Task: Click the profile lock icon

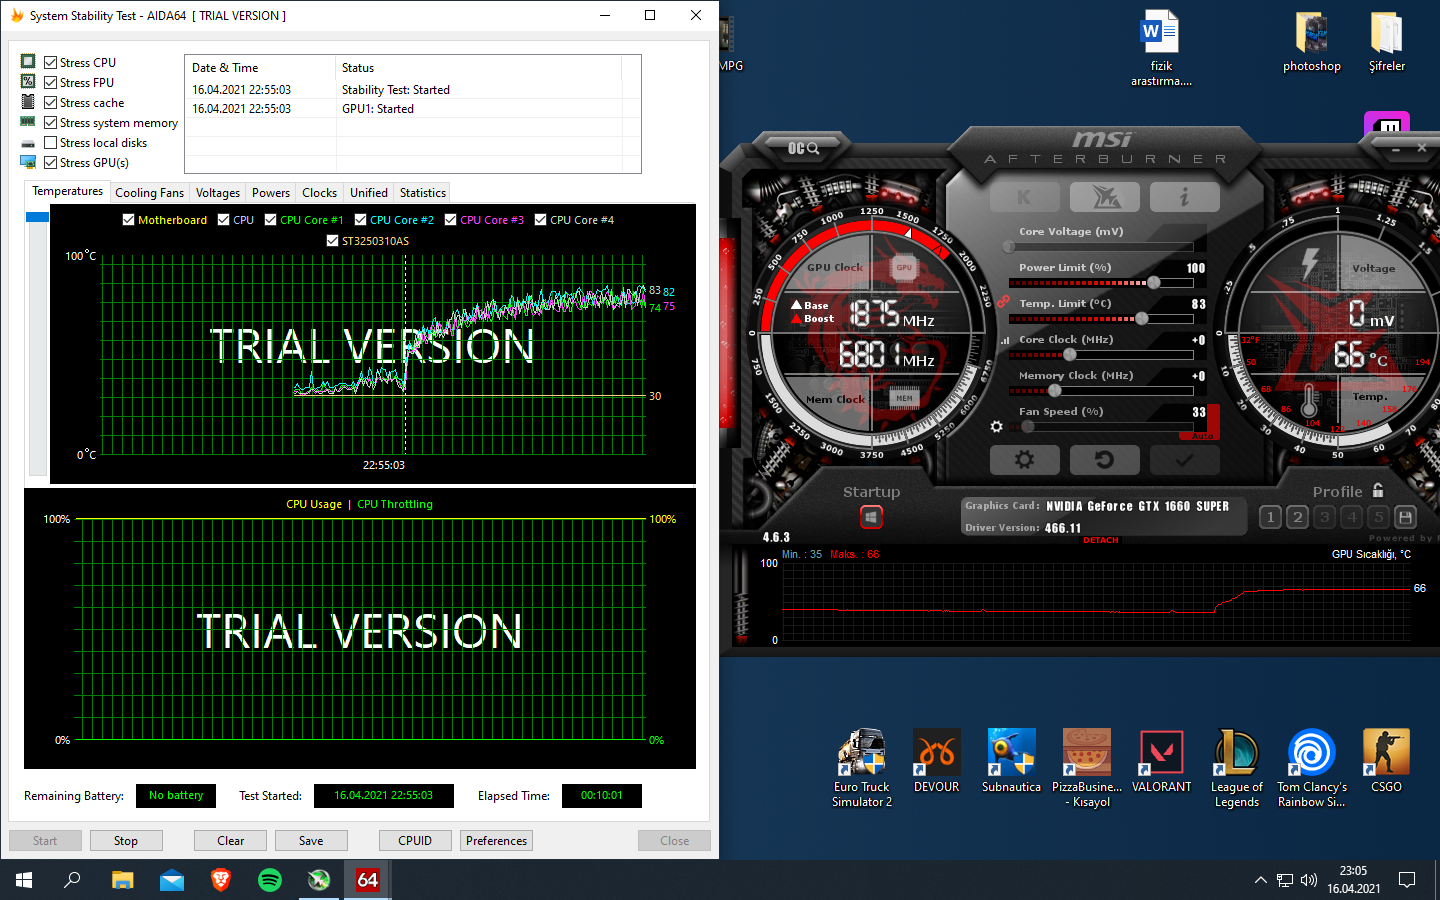Action: 1378,490
